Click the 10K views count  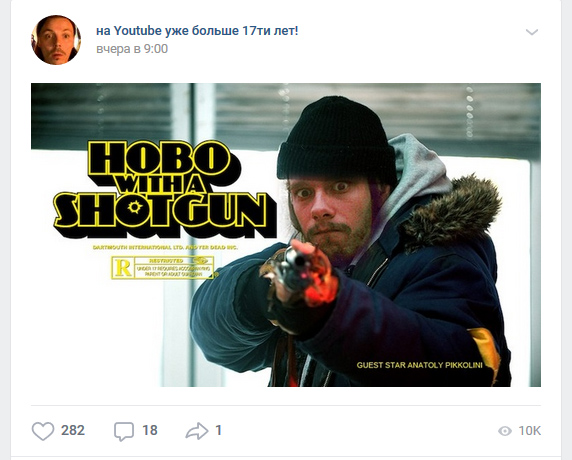(x=530, y=431)
